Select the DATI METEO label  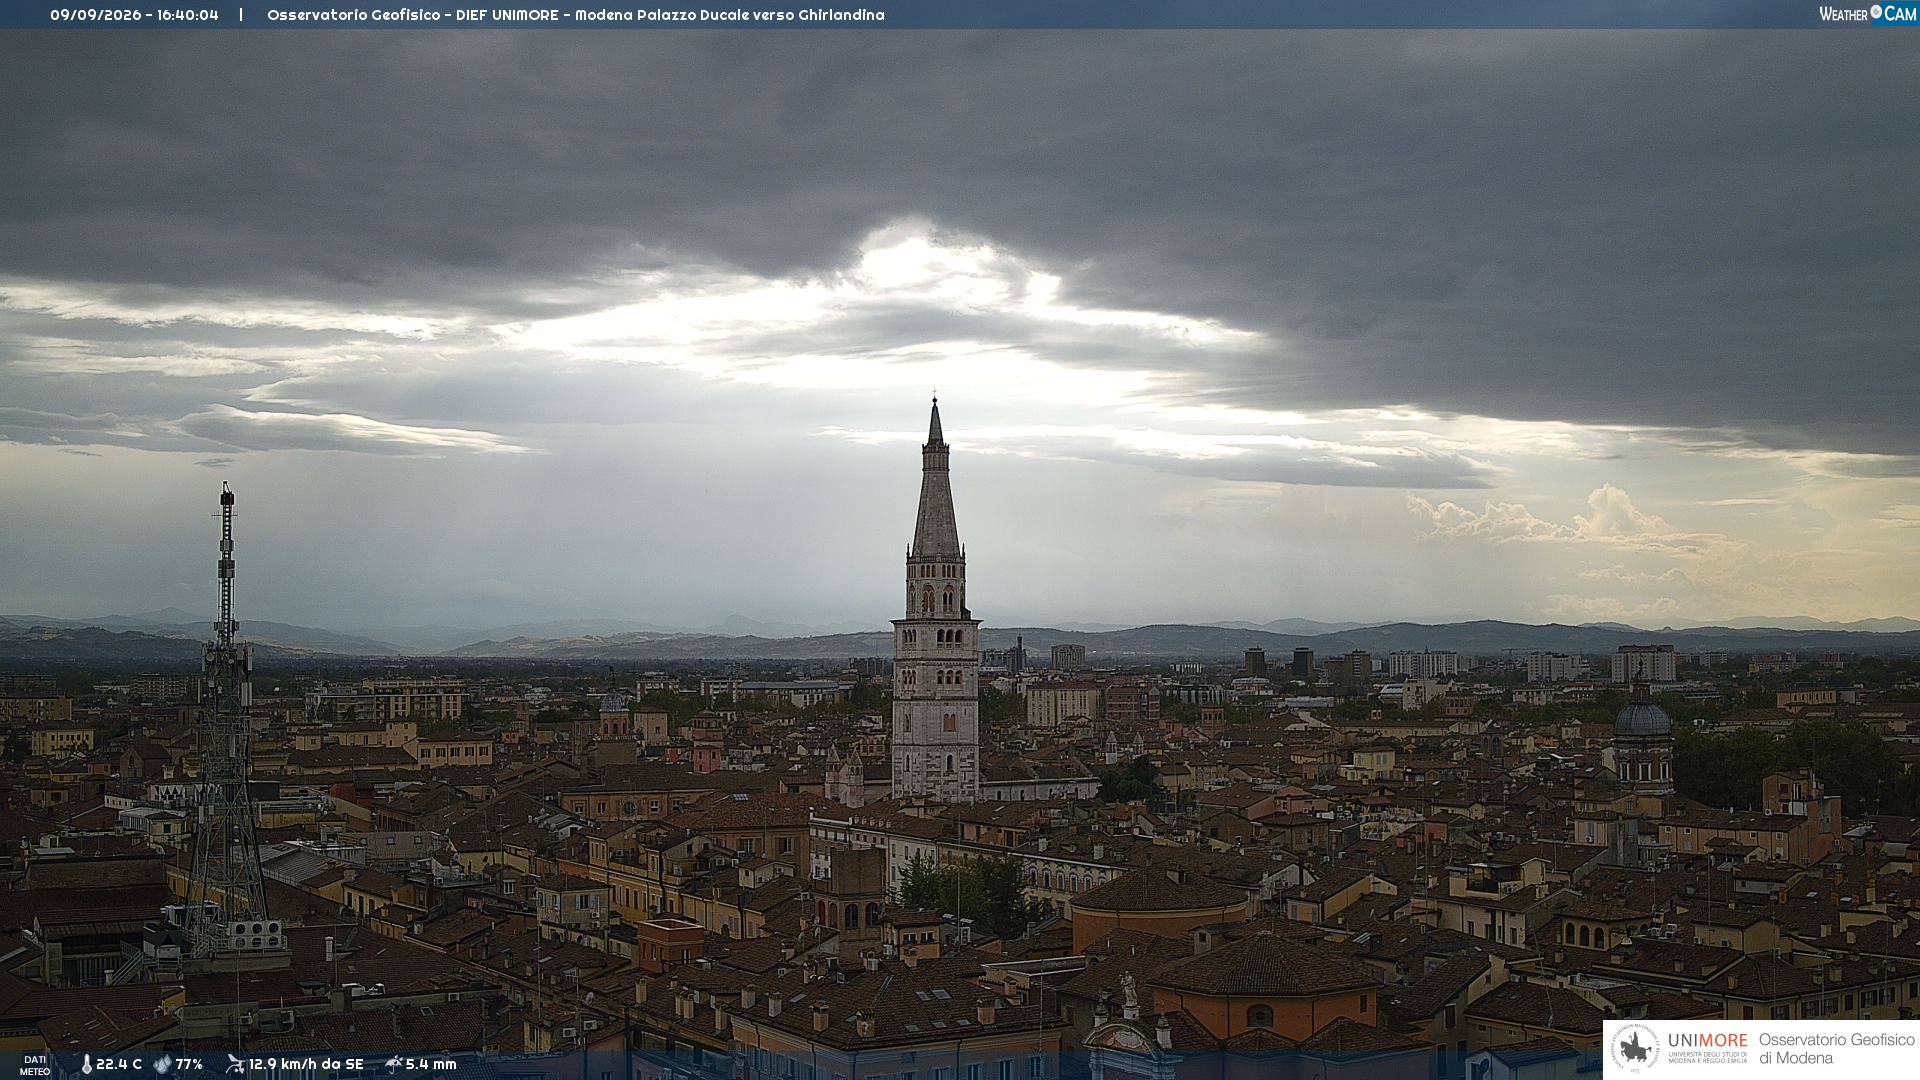(x=35, y=1065)
